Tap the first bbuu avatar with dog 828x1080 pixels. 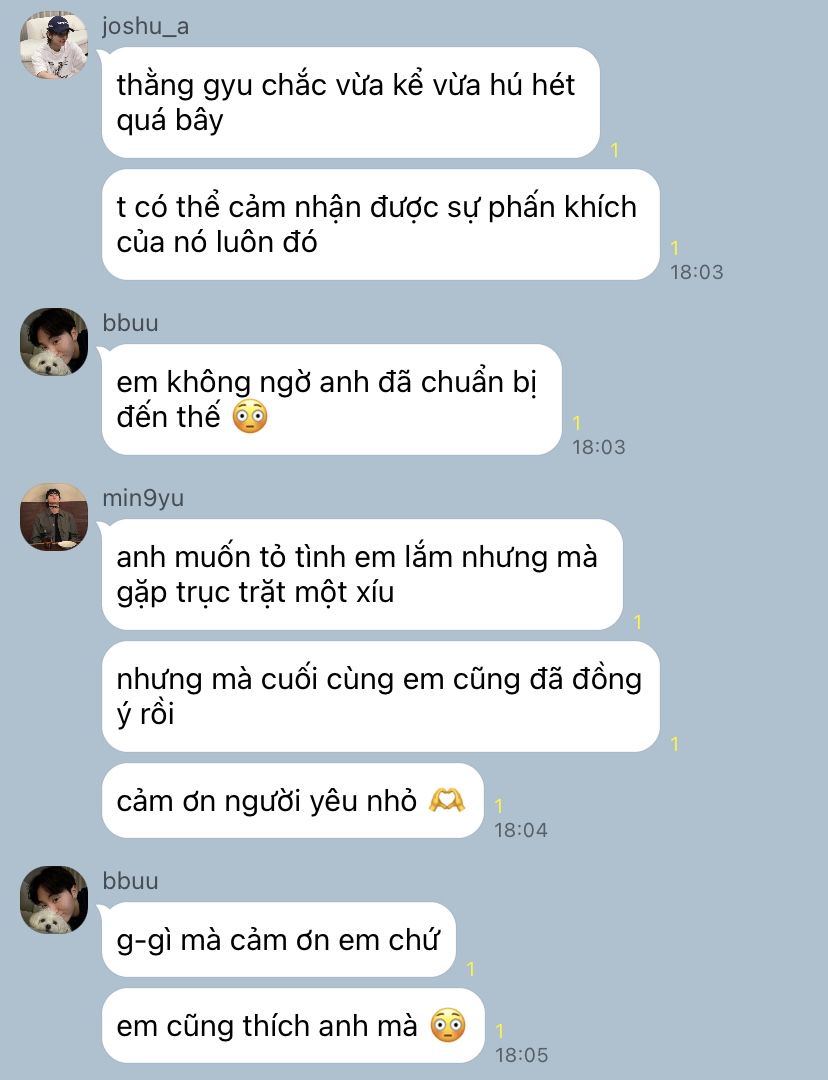pyautogui.click(x=54, y=342)
